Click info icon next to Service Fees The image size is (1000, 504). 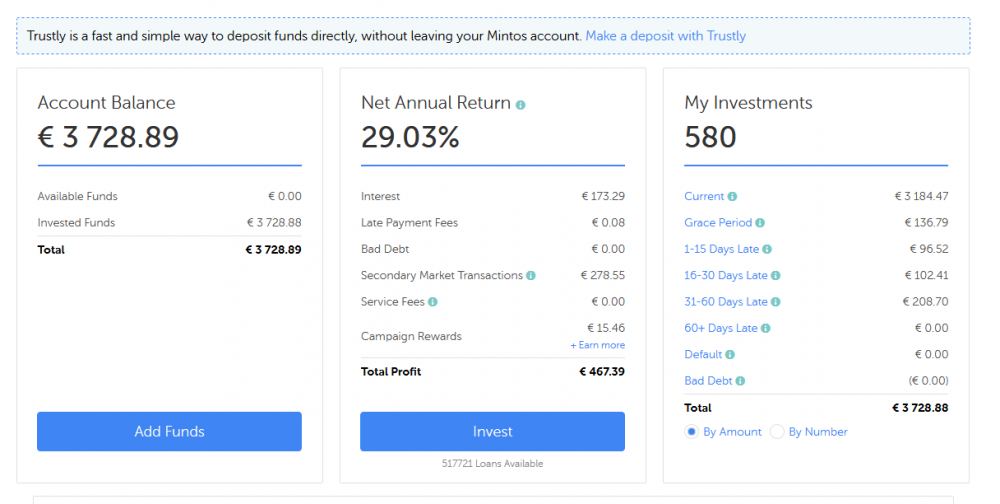click(x=433, y=302)
